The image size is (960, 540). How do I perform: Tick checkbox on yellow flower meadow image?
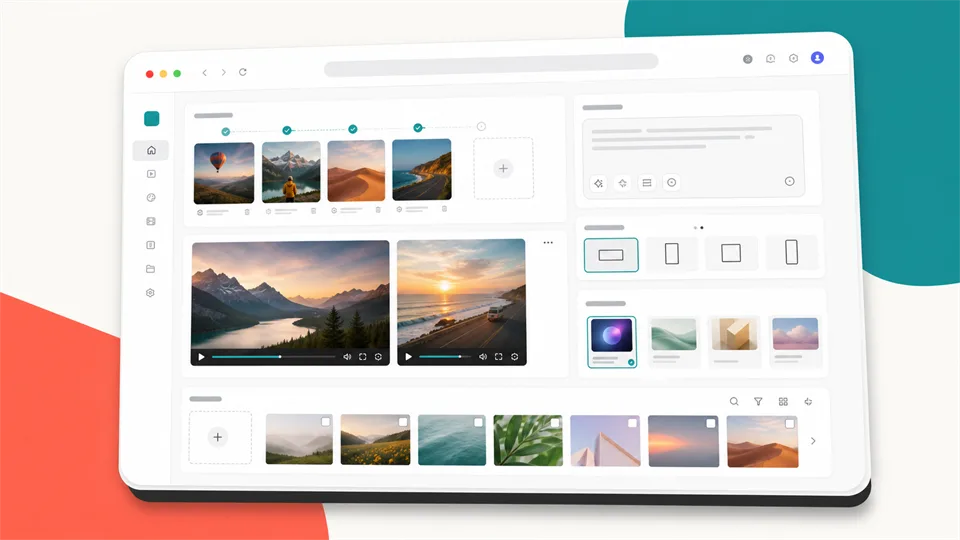pos(403,422)
